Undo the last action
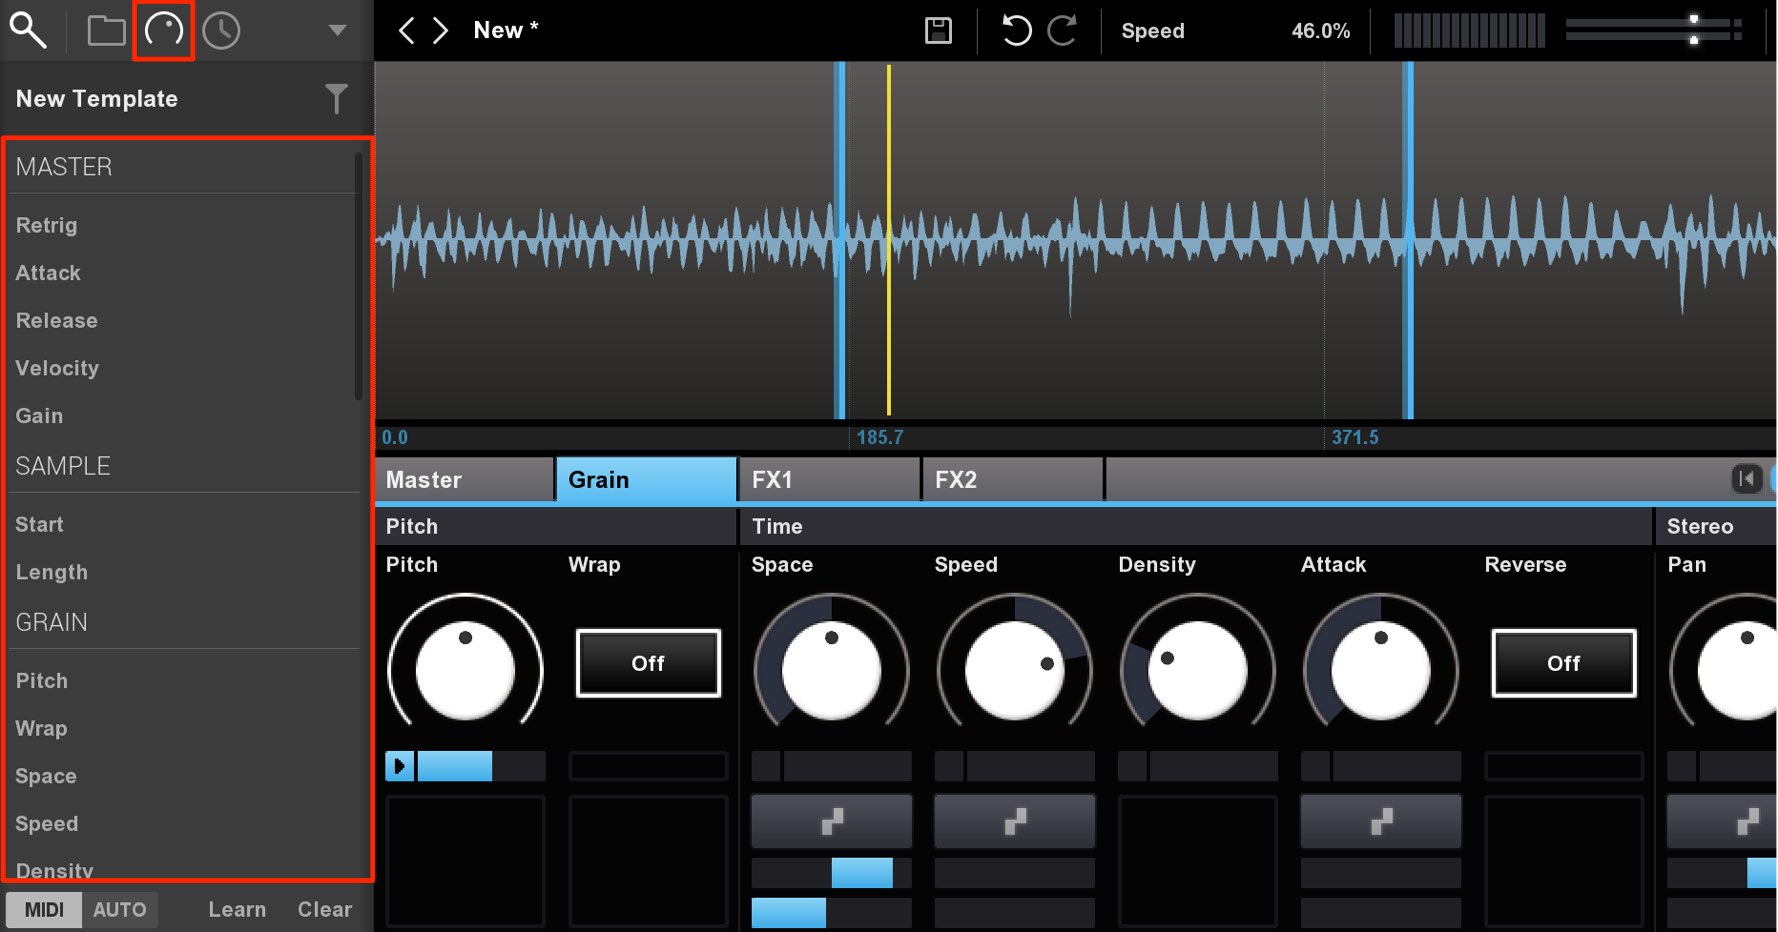The height and width of the screenshot is (932, 1778). (x=1016, y=30)
